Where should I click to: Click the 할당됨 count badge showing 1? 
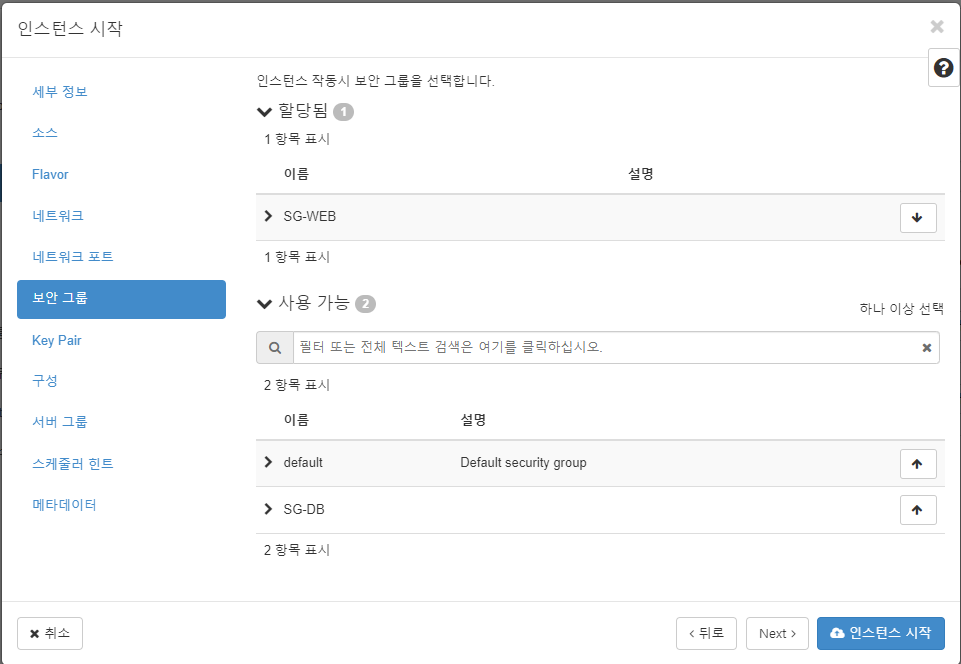(x=343, y=112)
